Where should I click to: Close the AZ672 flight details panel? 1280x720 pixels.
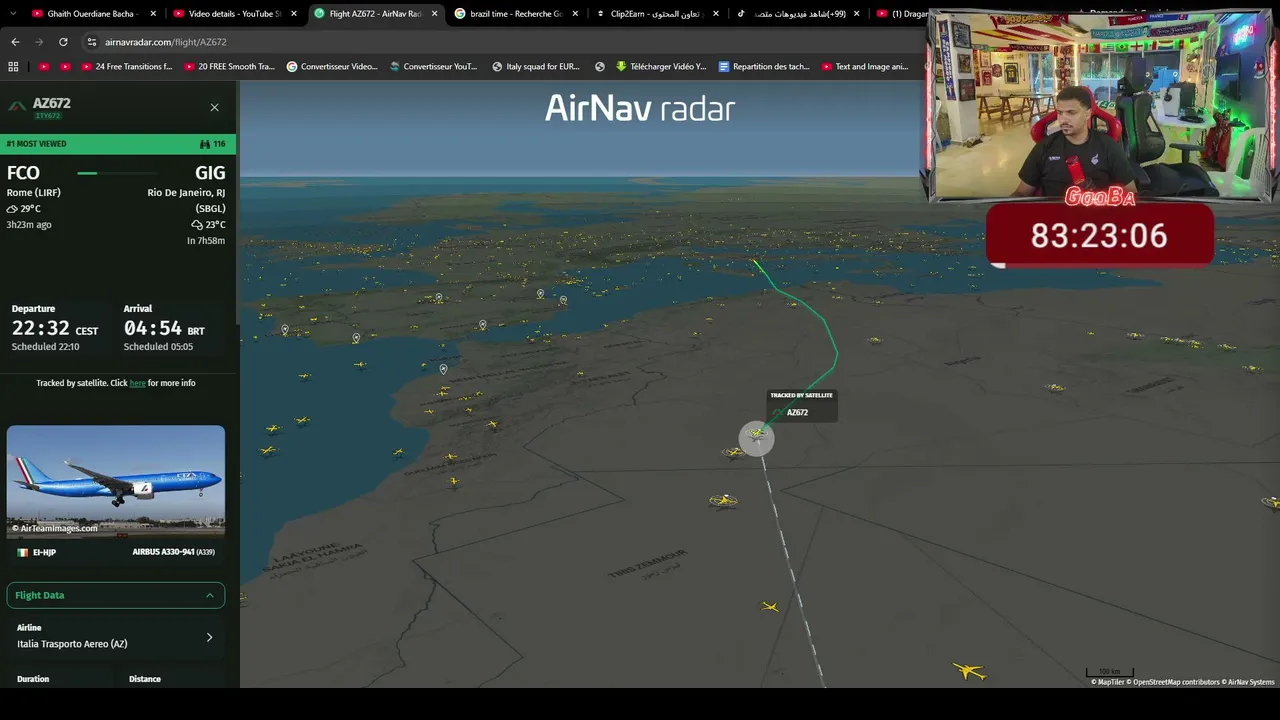coord(214,107)
